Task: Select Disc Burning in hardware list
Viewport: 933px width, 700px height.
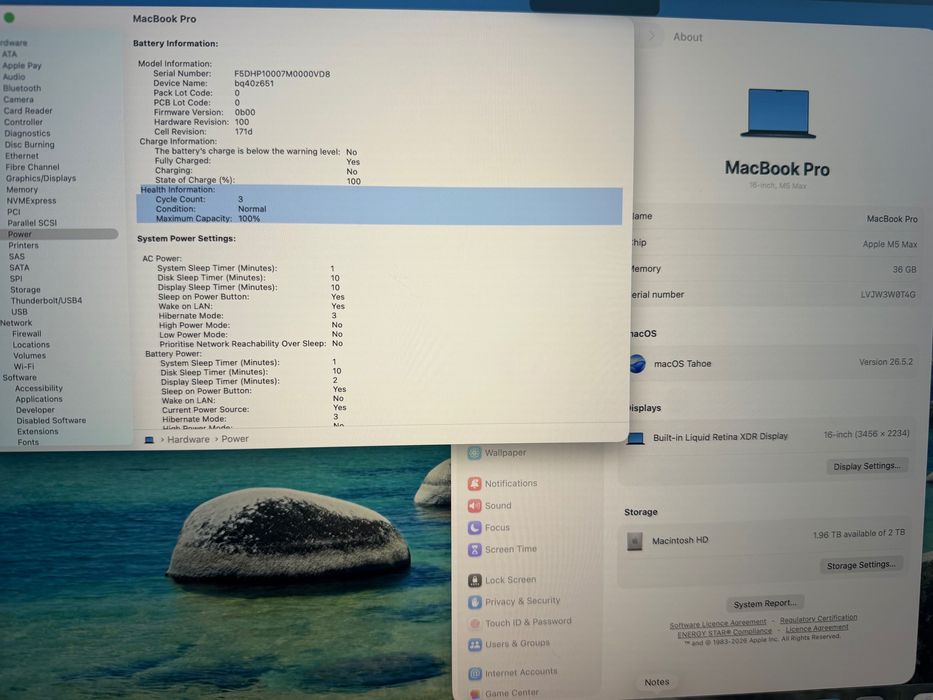Action: [x=30, y=145]
